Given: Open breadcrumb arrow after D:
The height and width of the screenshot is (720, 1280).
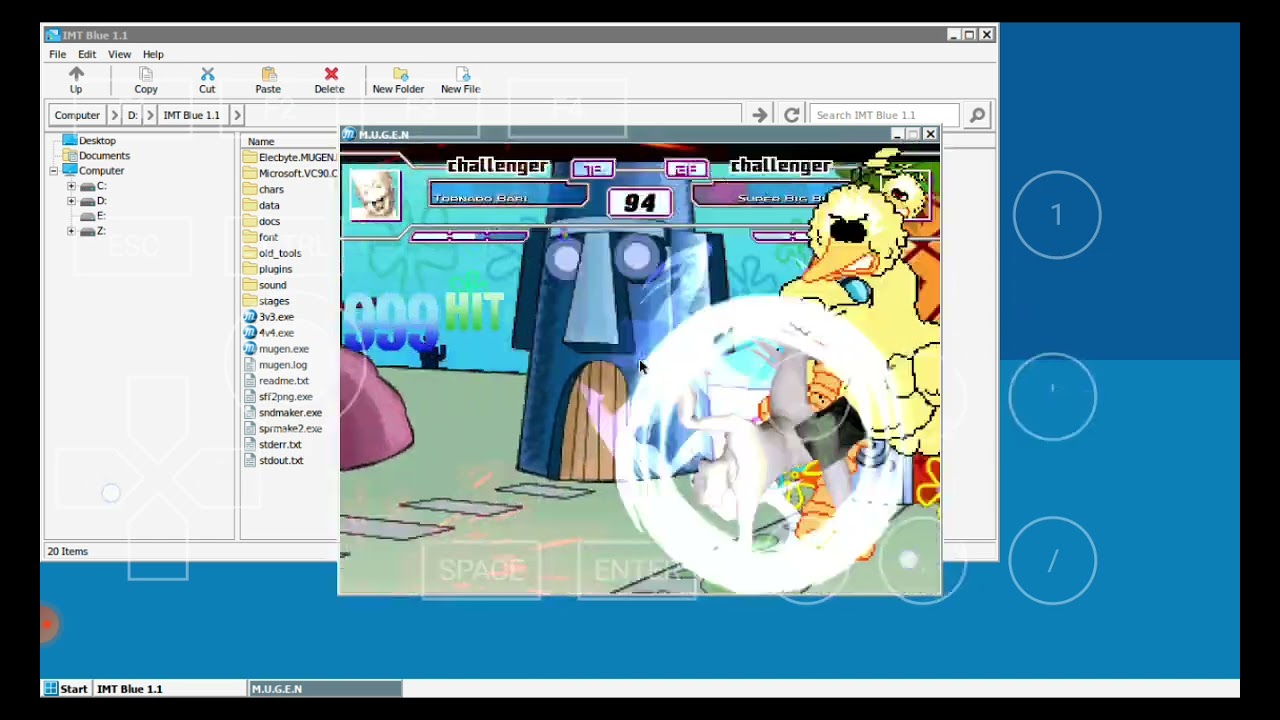Looking at the screenshot, I should pyautogui.click(x=150, y=115).
